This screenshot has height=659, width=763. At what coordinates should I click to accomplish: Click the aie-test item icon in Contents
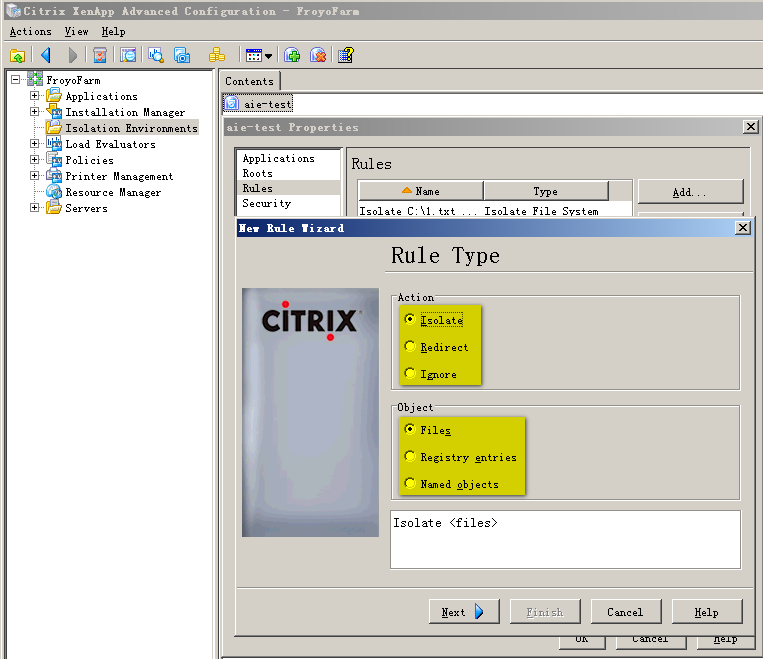tap(232, 103)
